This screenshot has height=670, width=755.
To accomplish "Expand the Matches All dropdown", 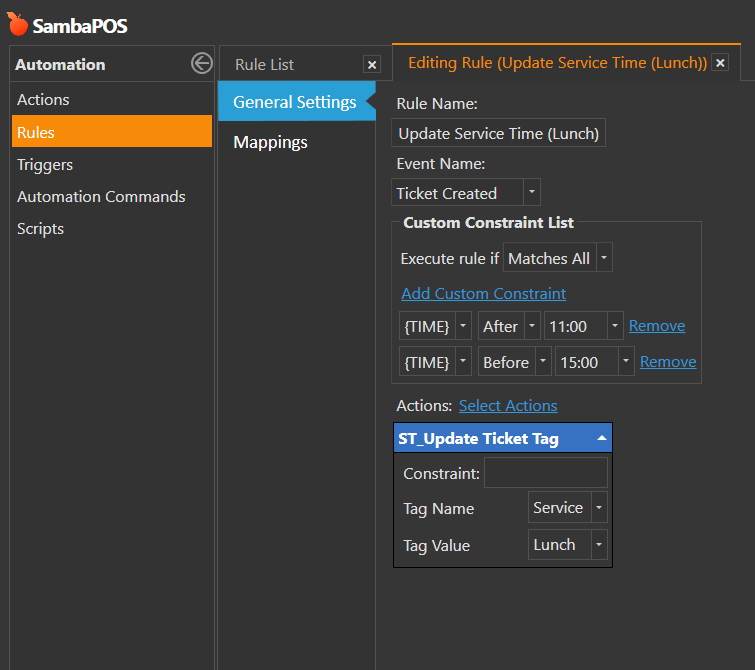I will [x=604, y=258].
